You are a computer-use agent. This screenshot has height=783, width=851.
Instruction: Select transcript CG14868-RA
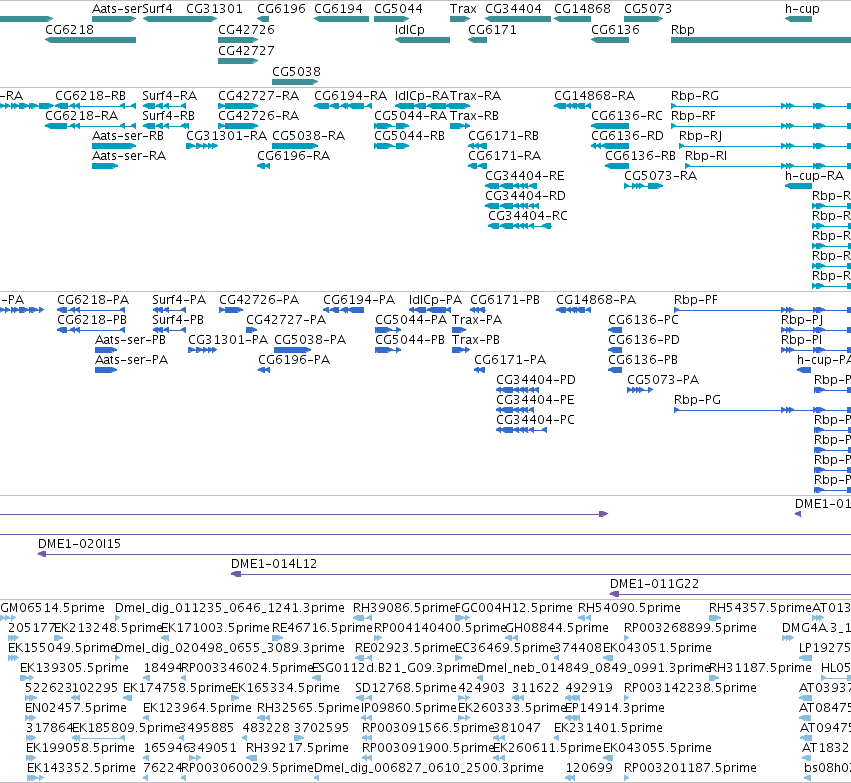(573, 106)
